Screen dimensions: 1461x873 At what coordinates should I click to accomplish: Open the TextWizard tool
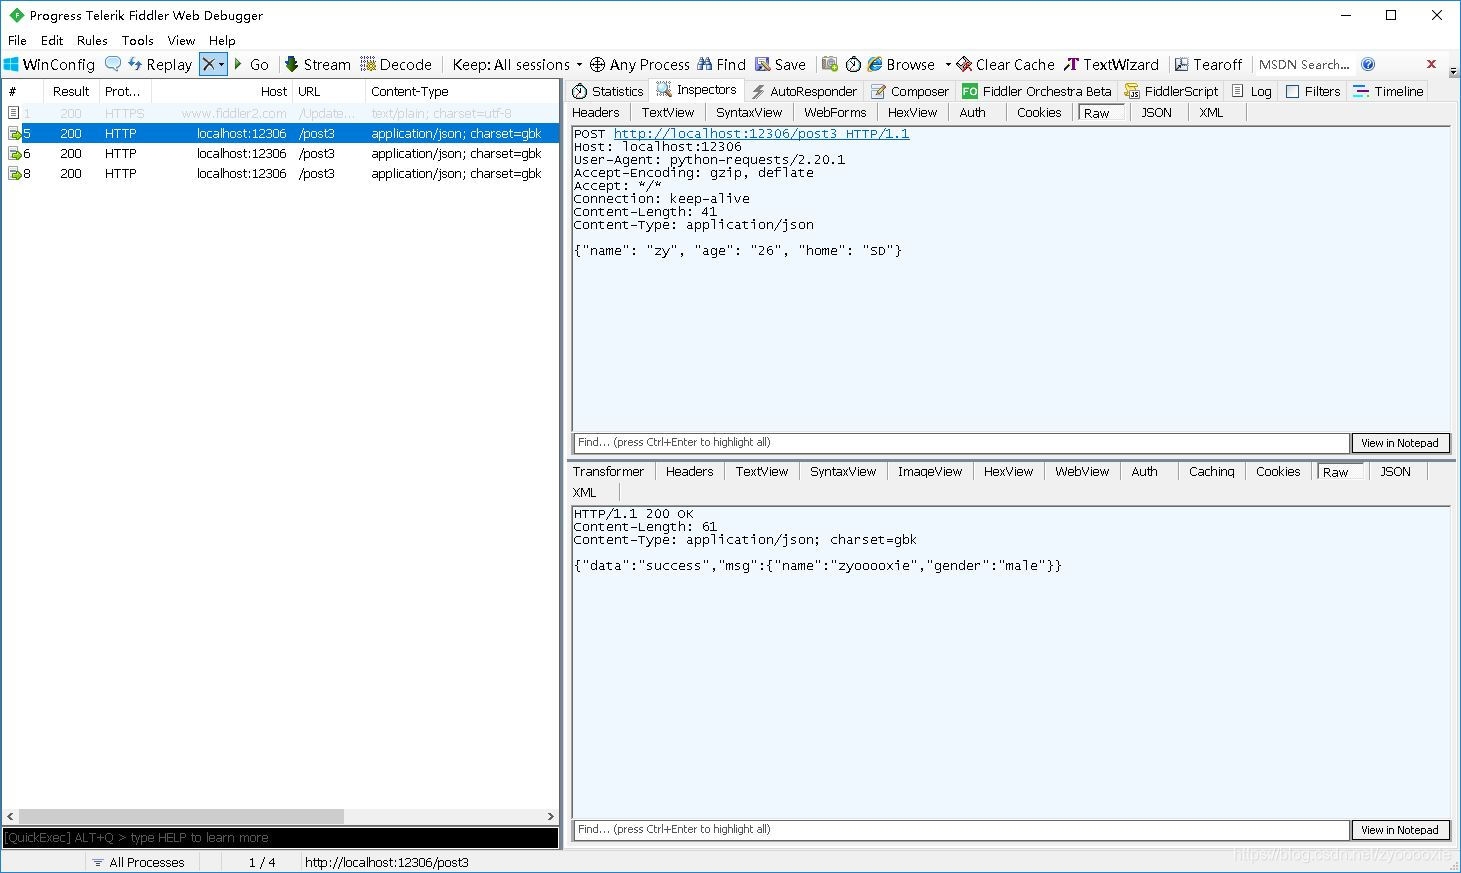(1111, 64)
